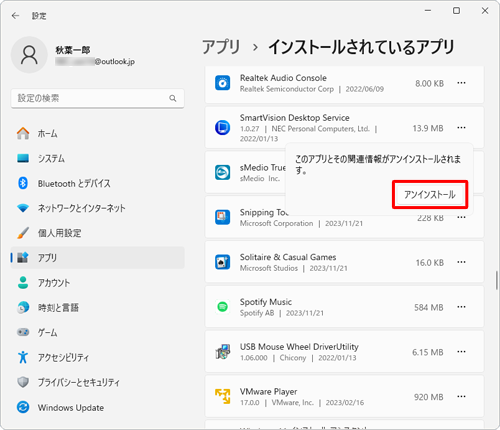
Task: Click the VMware Player app icon
Action: 222,396
